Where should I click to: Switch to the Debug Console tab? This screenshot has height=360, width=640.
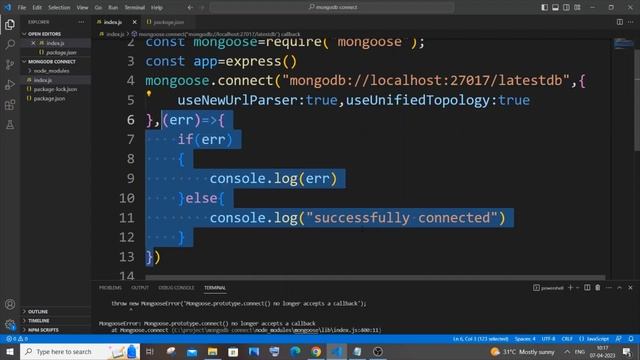pyautogui.click(x=176, y=288)
